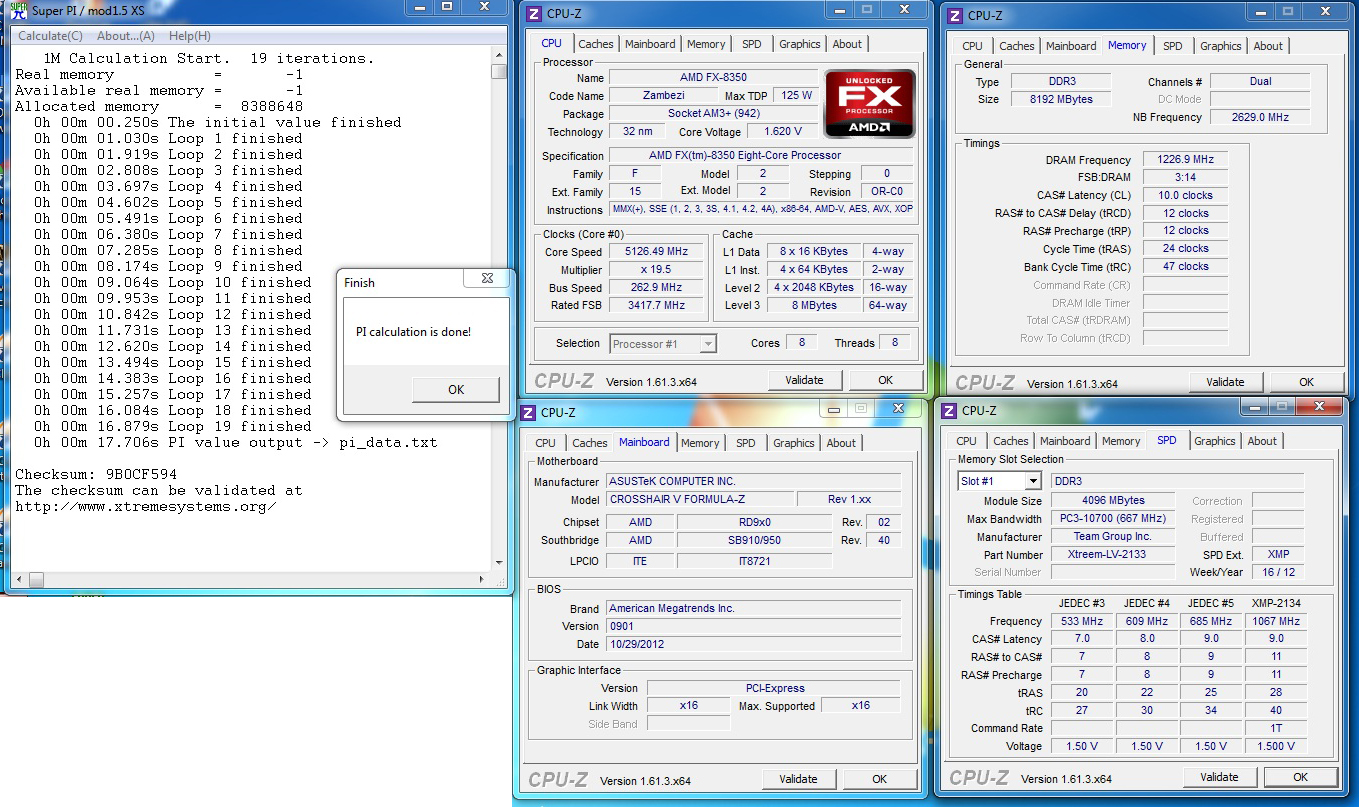Click the Core Speed value "5126.49 MHz"
Image resolution: width=1359 pixels, height=807 pixels.
pos(656,252)
